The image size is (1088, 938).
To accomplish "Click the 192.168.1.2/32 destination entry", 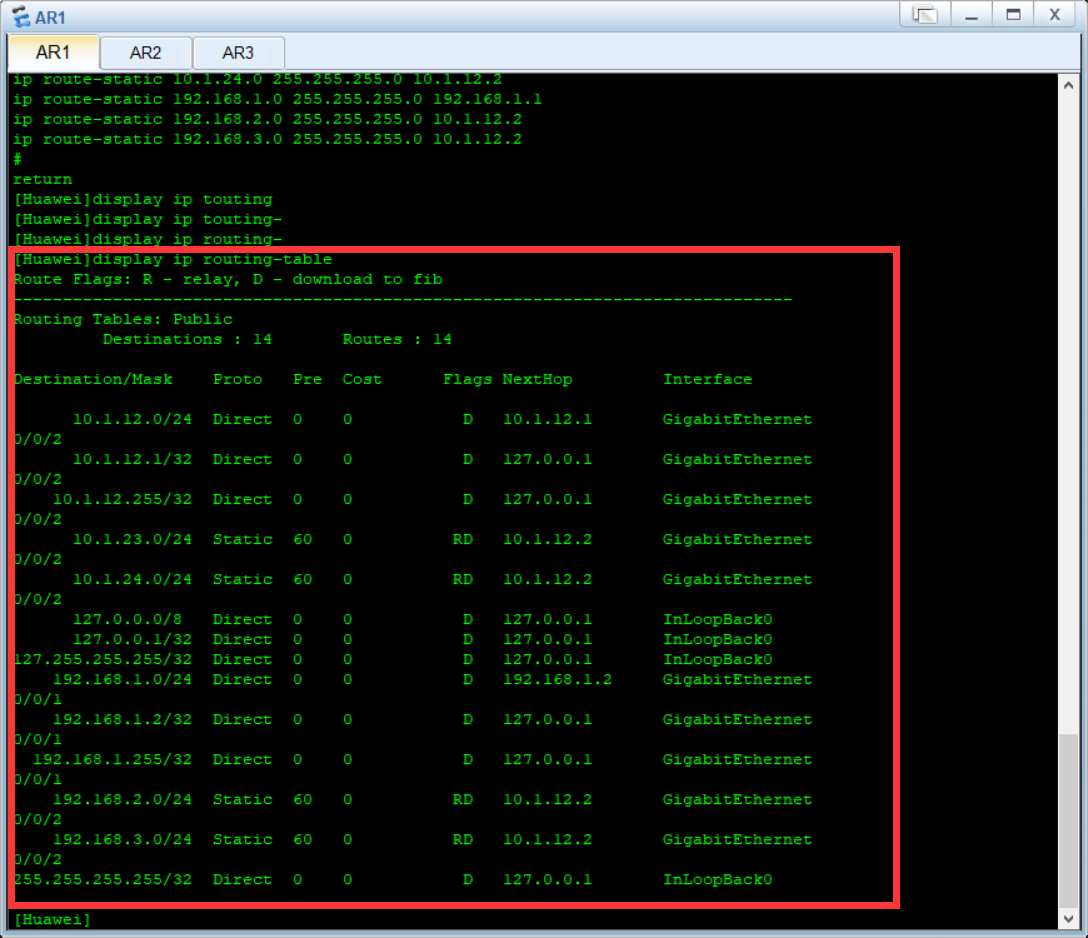I will [x=122, y=719].
